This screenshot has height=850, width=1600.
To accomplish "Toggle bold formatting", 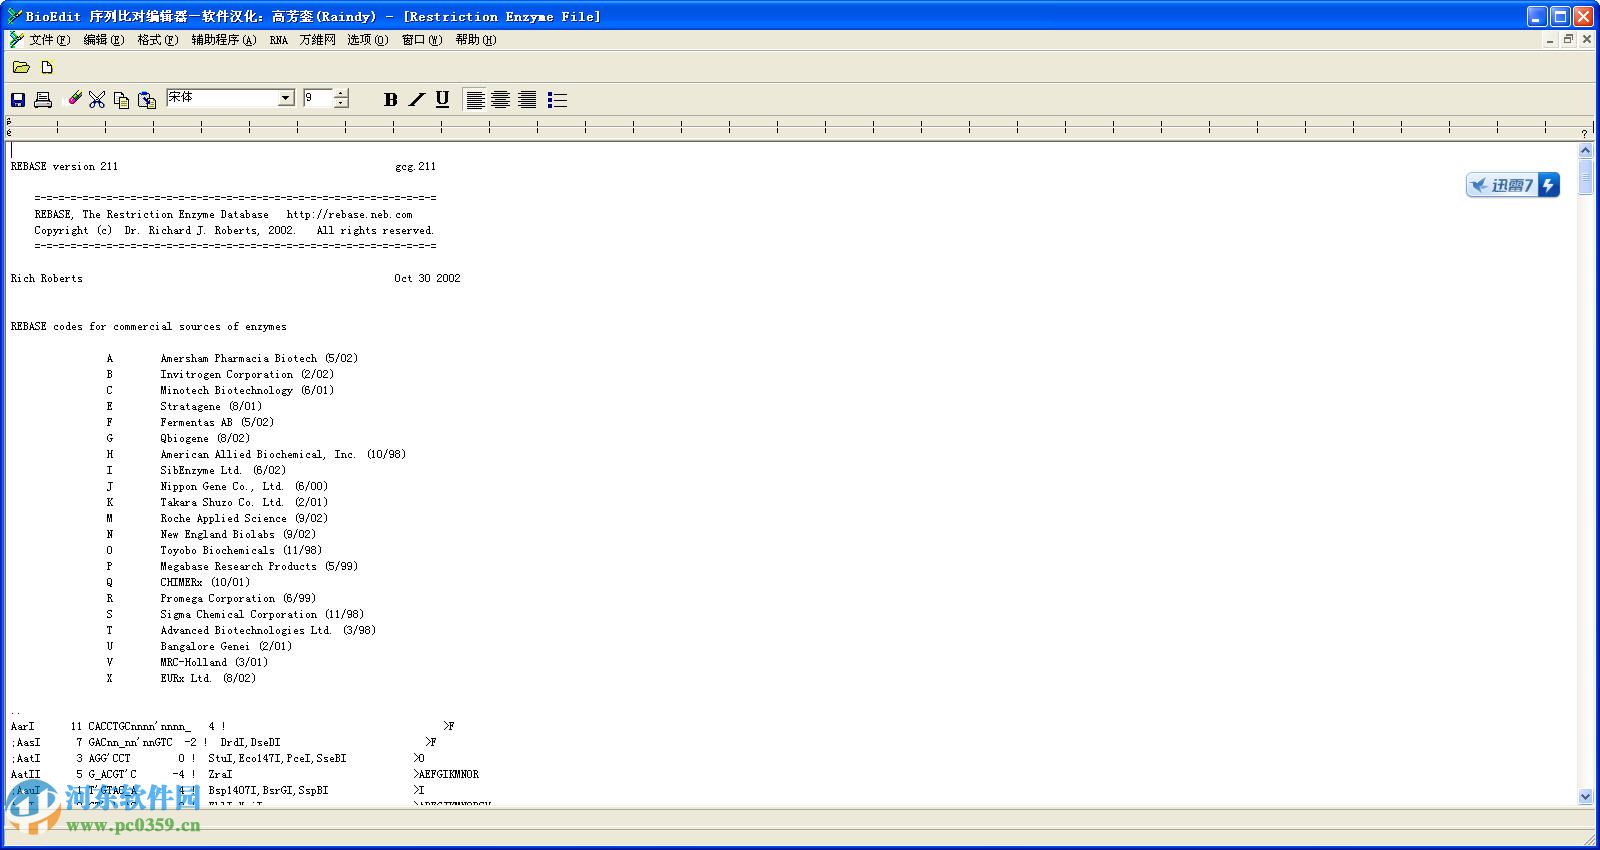I will pos(391,99).
